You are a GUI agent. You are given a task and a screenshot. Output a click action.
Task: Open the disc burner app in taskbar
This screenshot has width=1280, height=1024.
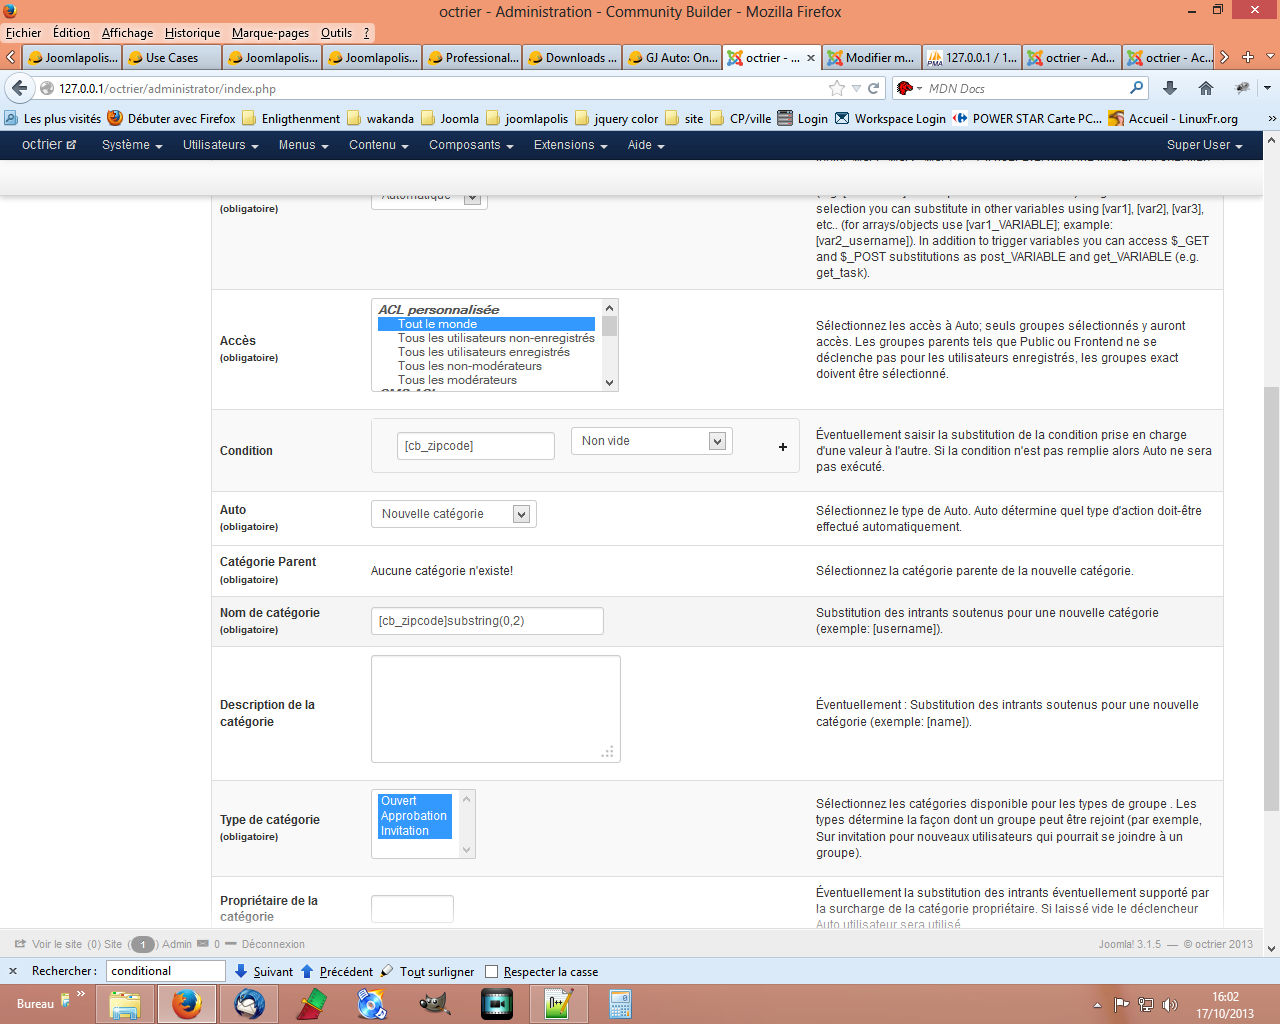click(x=372, y=1003)
